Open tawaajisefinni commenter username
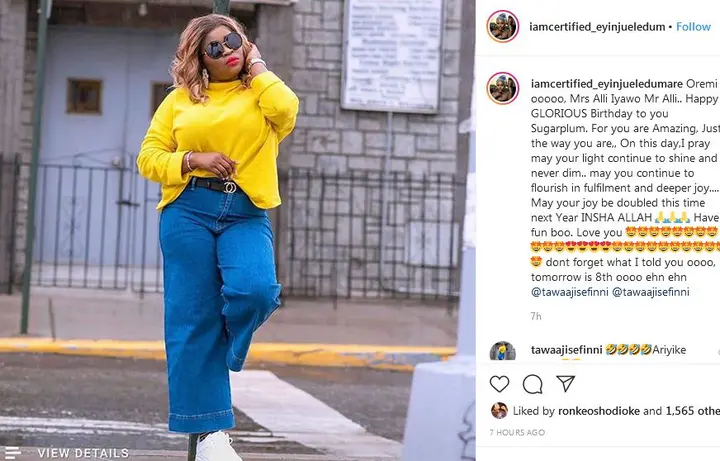 coord(567,350)
